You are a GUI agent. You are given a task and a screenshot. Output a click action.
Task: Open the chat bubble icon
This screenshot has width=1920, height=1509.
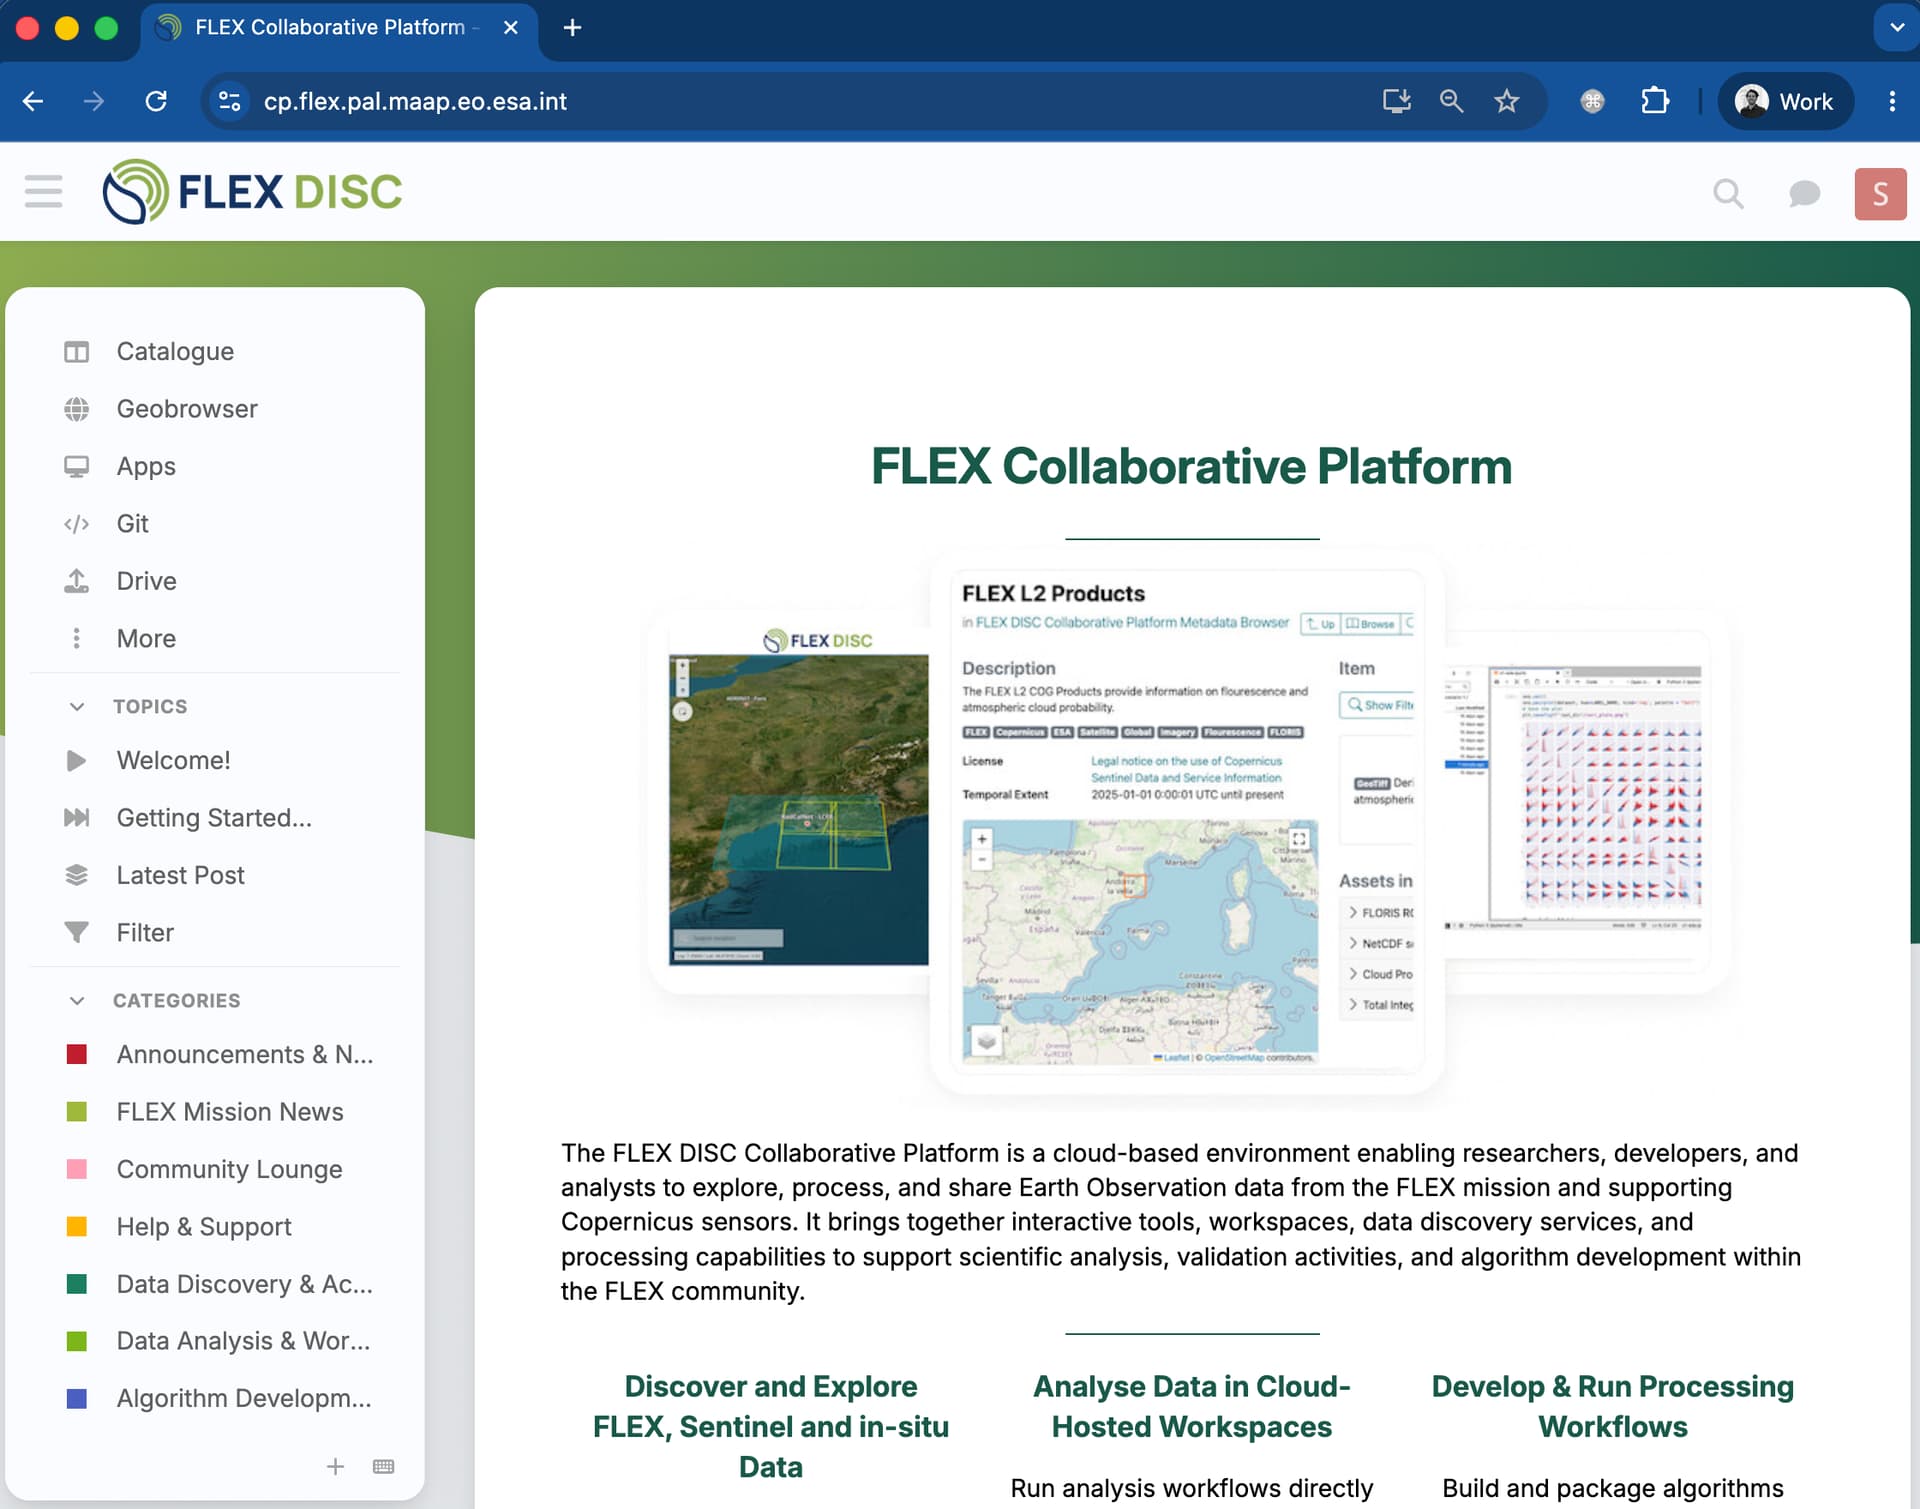tap(1804, 193)
